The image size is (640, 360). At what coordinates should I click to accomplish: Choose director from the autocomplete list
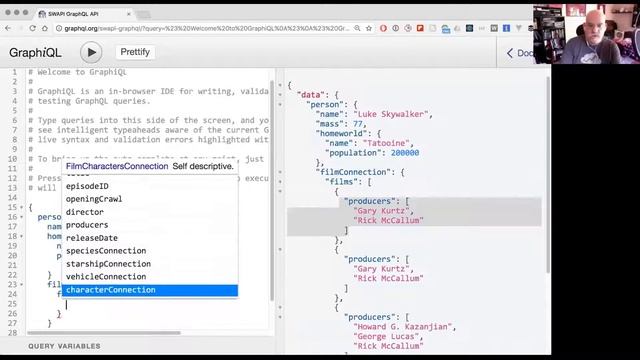click(150, 212)
